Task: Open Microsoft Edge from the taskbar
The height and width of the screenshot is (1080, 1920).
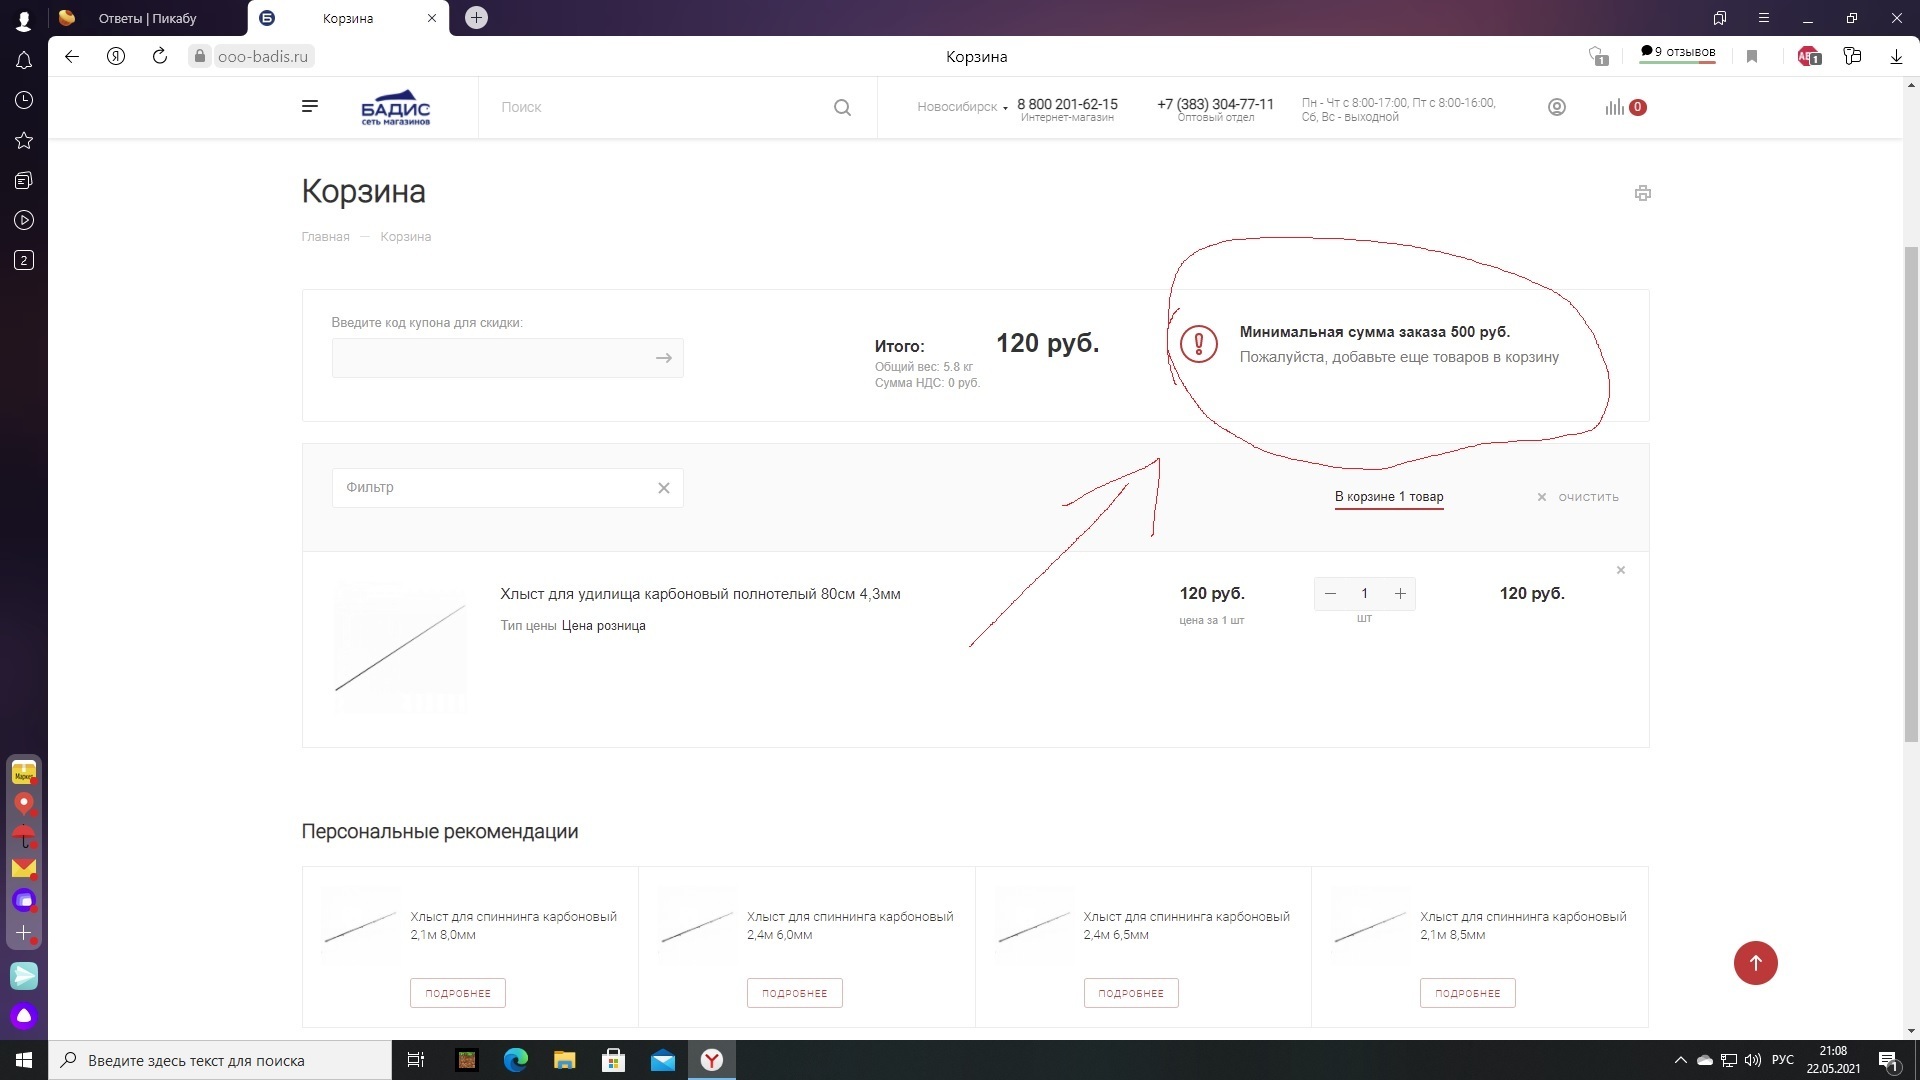Action: pyautogui.click(x=516, y=1060)
